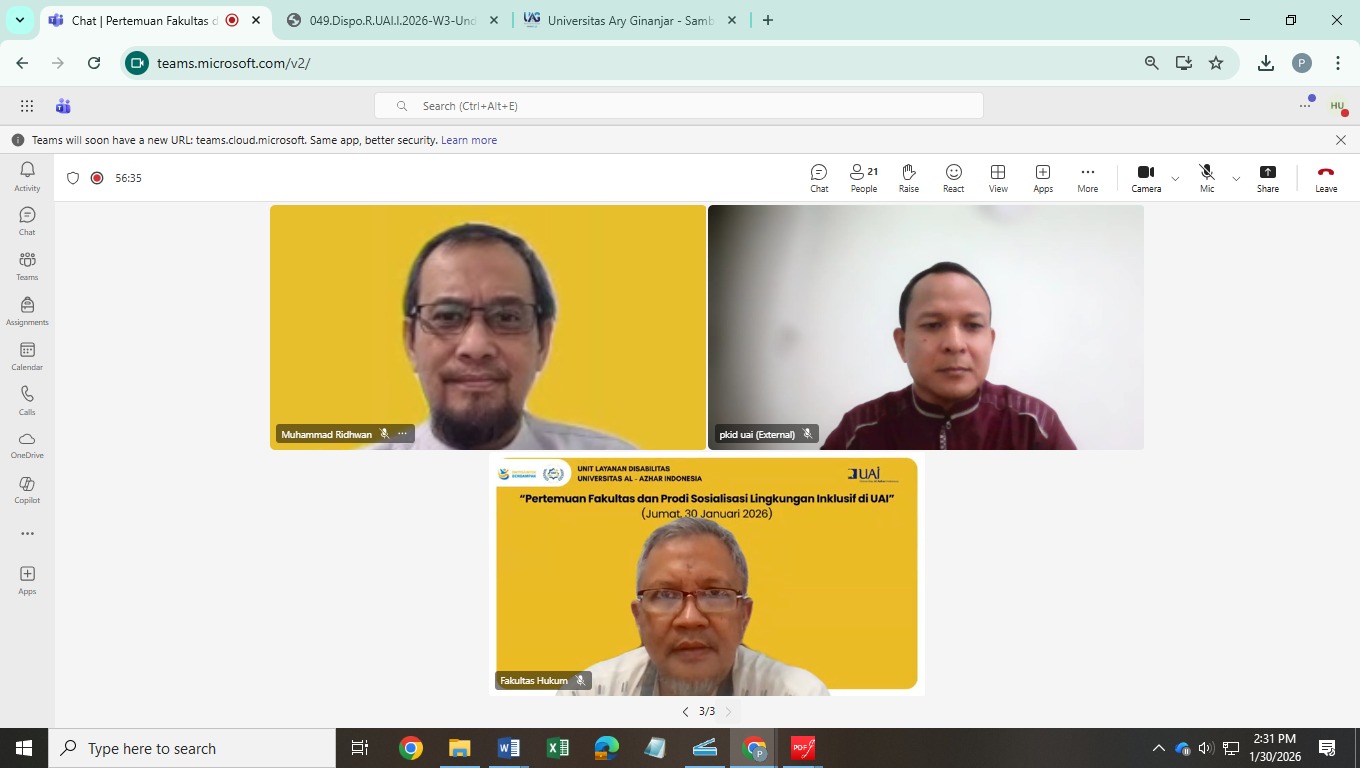Leave the meeting

click(1326, 178)
